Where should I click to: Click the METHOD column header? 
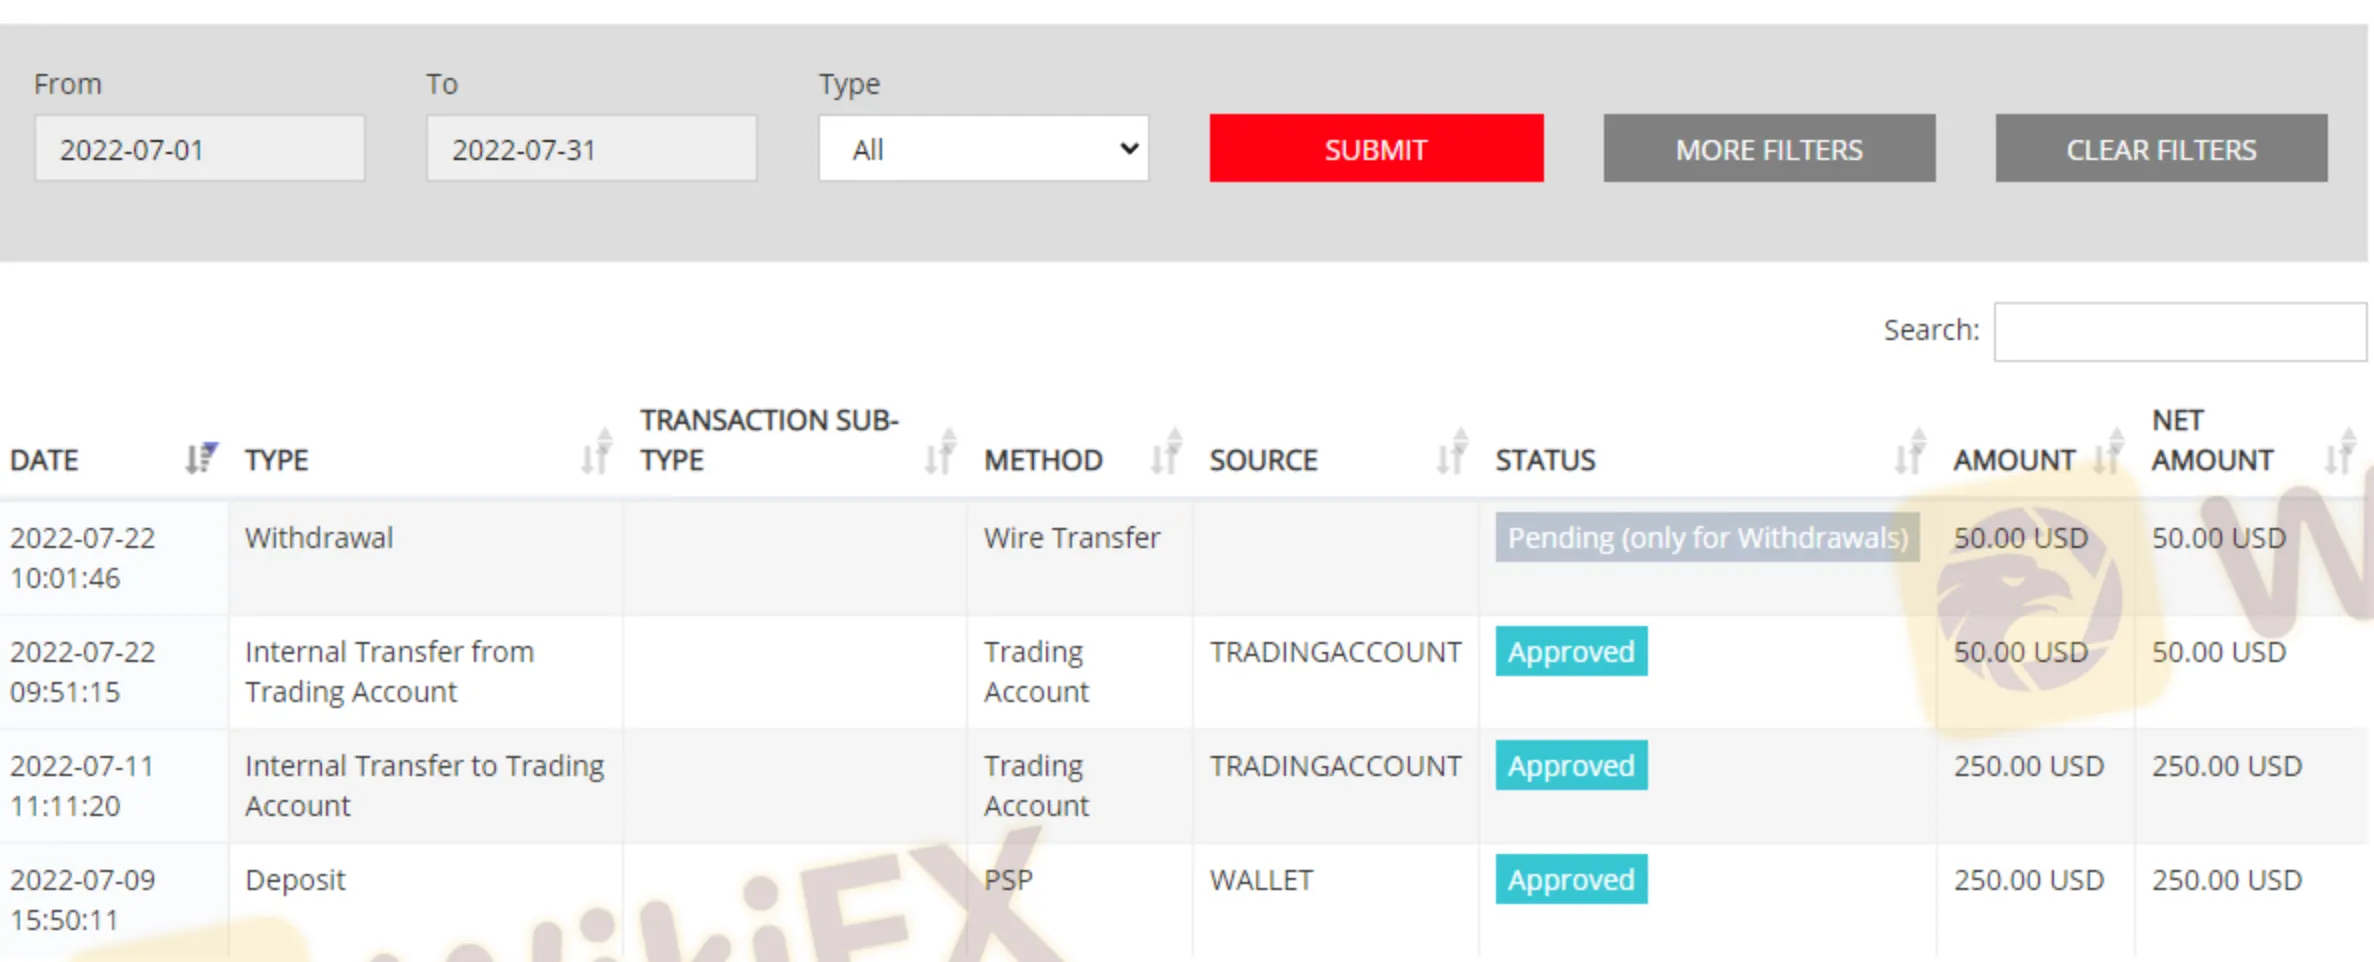pyautogui.click(x=1043, y=460)
